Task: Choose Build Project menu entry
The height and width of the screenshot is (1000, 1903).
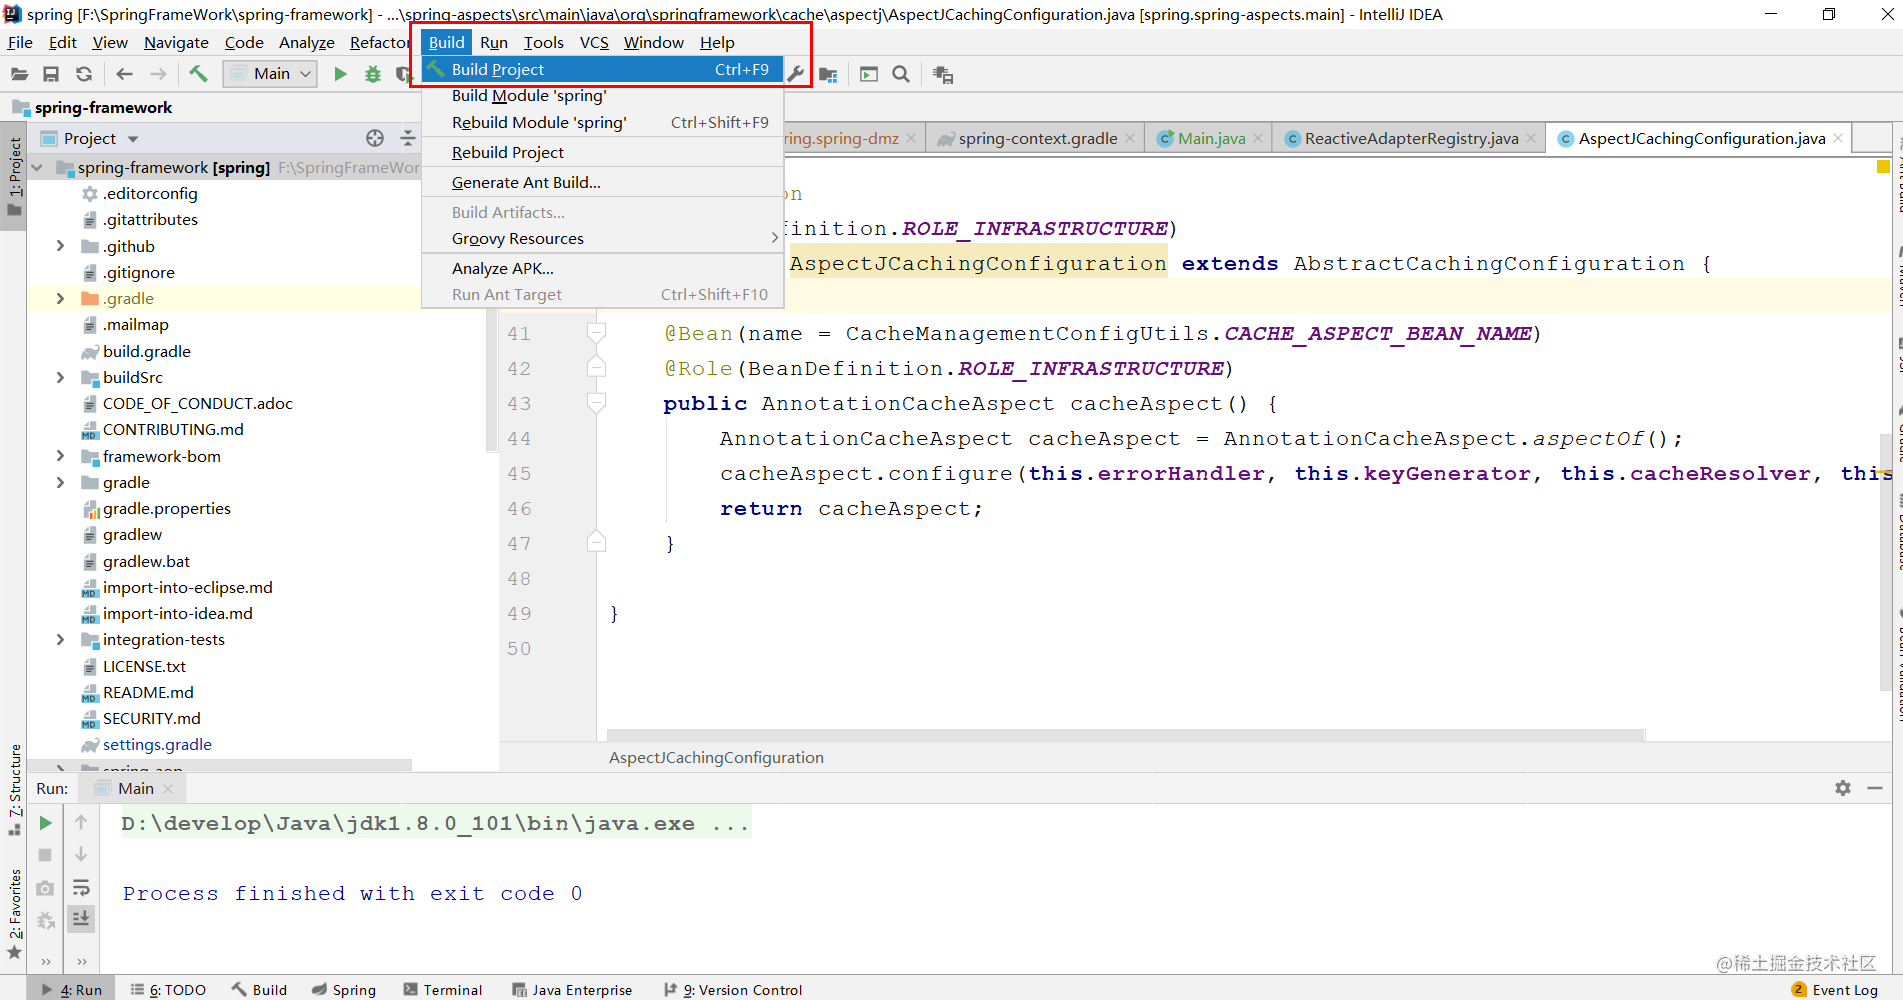Action: click(x=603, y=69)
